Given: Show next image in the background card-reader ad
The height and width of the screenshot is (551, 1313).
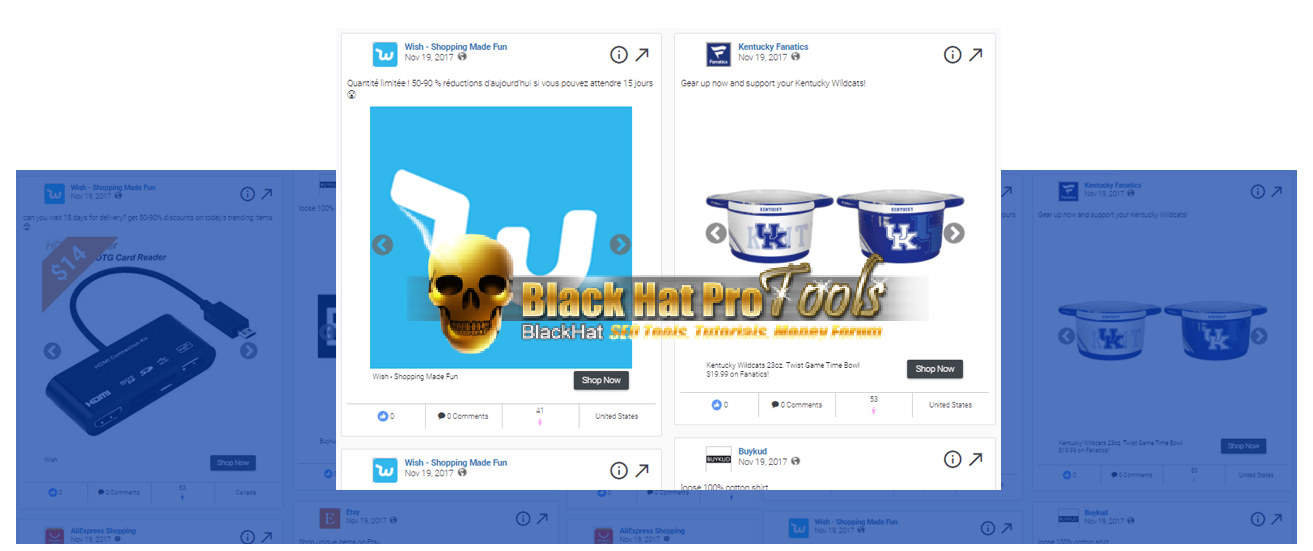Looking at the screenshot, I should pyautogui.click(x=249, y=351).
